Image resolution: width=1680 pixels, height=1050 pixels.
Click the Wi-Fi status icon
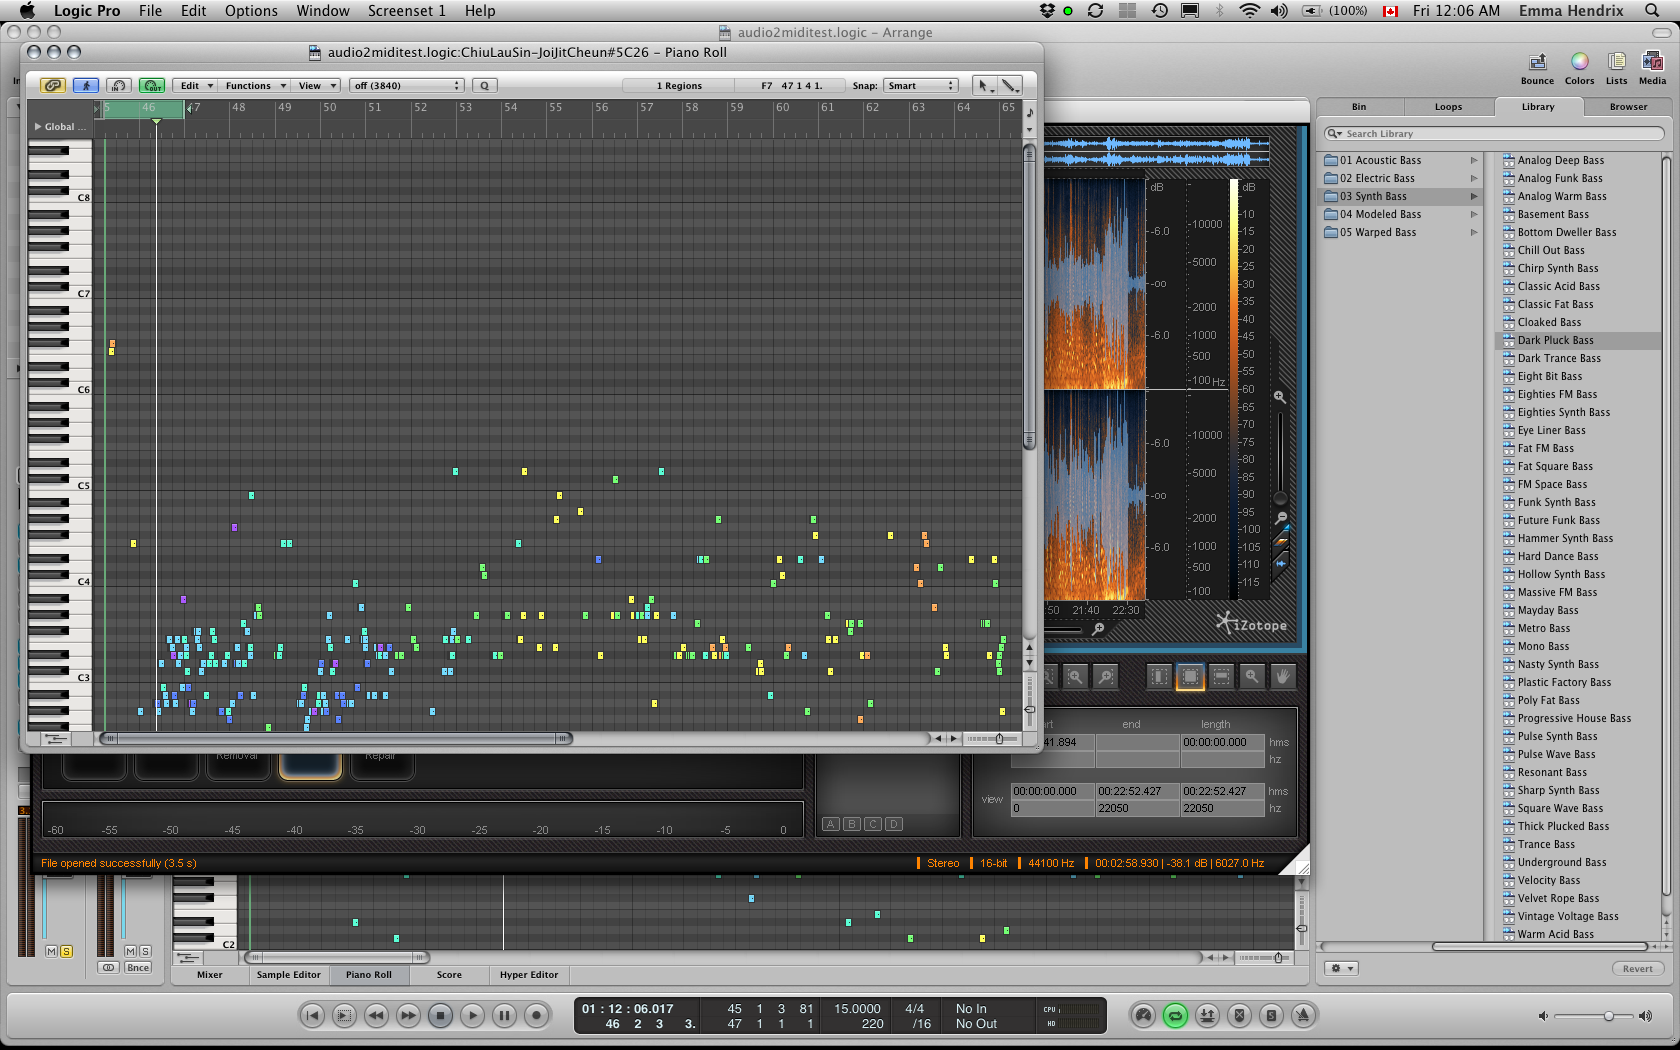[1249, 11]
